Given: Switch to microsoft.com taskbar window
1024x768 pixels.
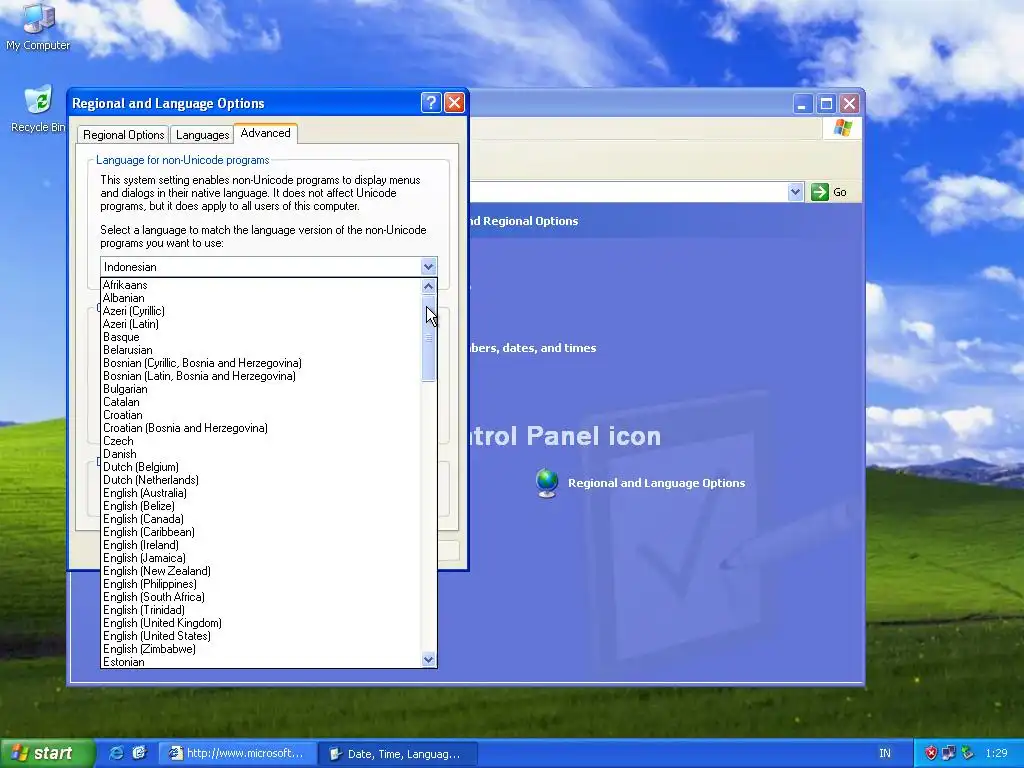Looking at the screenshot, I should tap(238, 754).
